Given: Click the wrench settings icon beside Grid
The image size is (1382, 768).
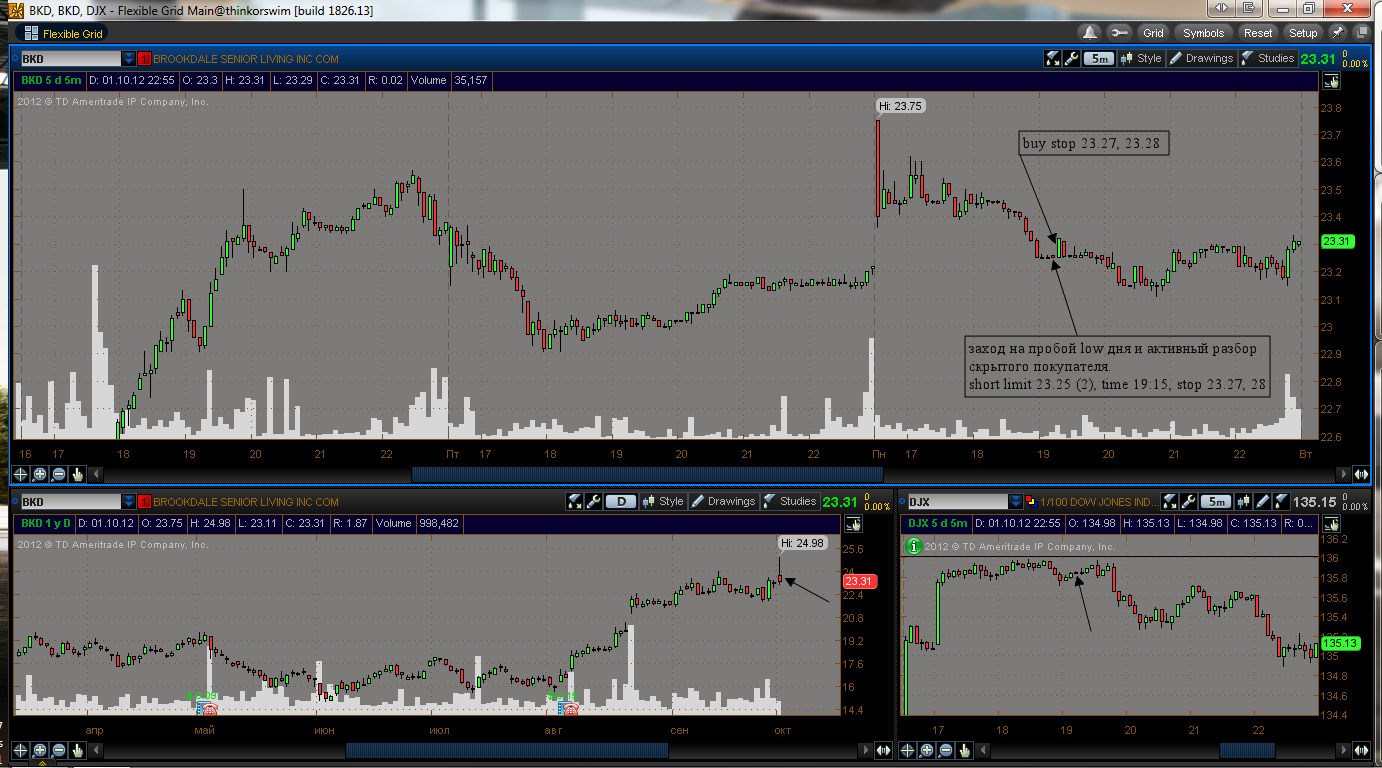Looking at the screenshot, I should pyautogui.click(x=1119, y=32).
